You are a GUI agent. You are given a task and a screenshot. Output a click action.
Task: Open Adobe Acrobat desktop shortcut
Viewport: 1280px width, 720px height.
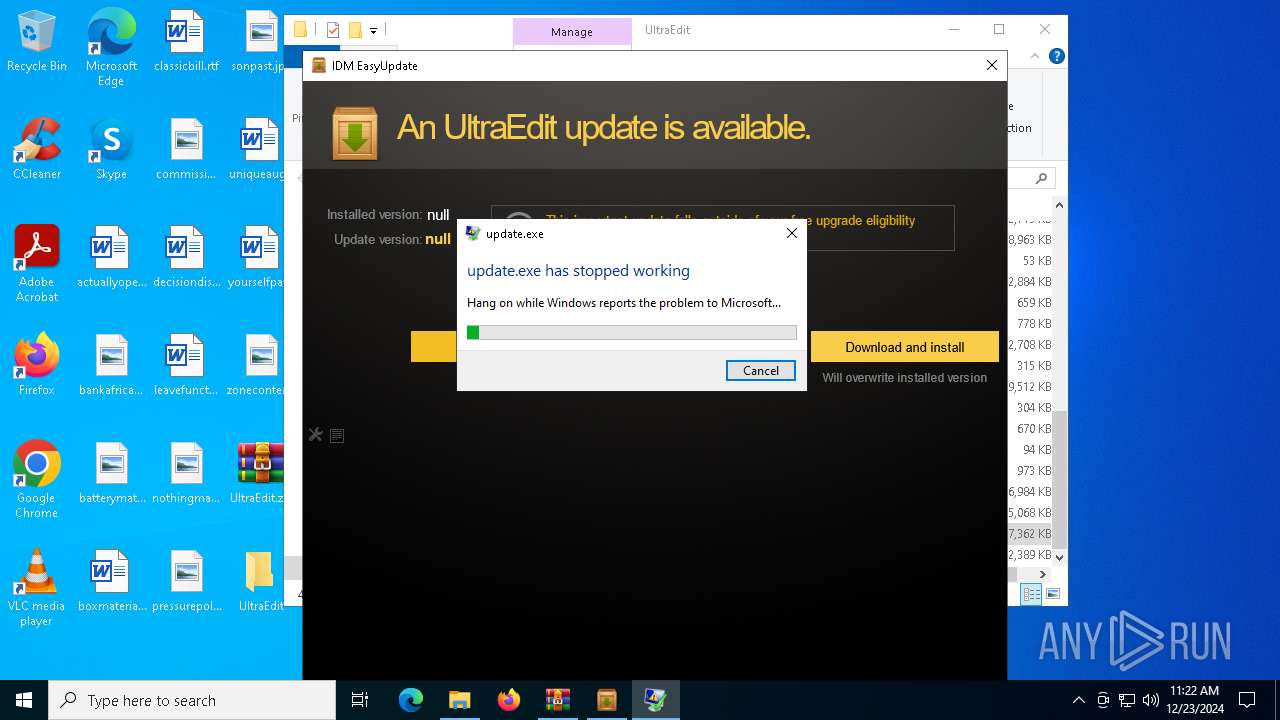pos(37,263)
